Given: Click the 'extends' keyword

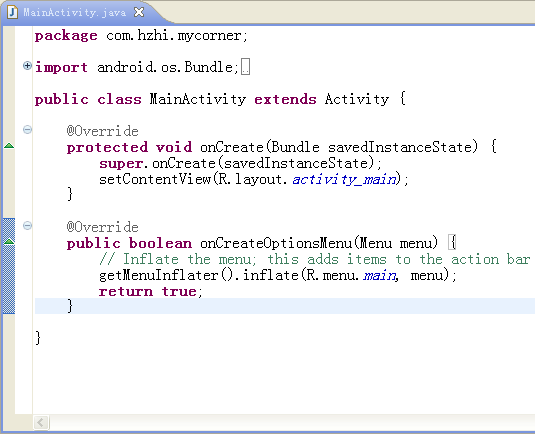Looking at the screenshot, I should pos(285,99).
